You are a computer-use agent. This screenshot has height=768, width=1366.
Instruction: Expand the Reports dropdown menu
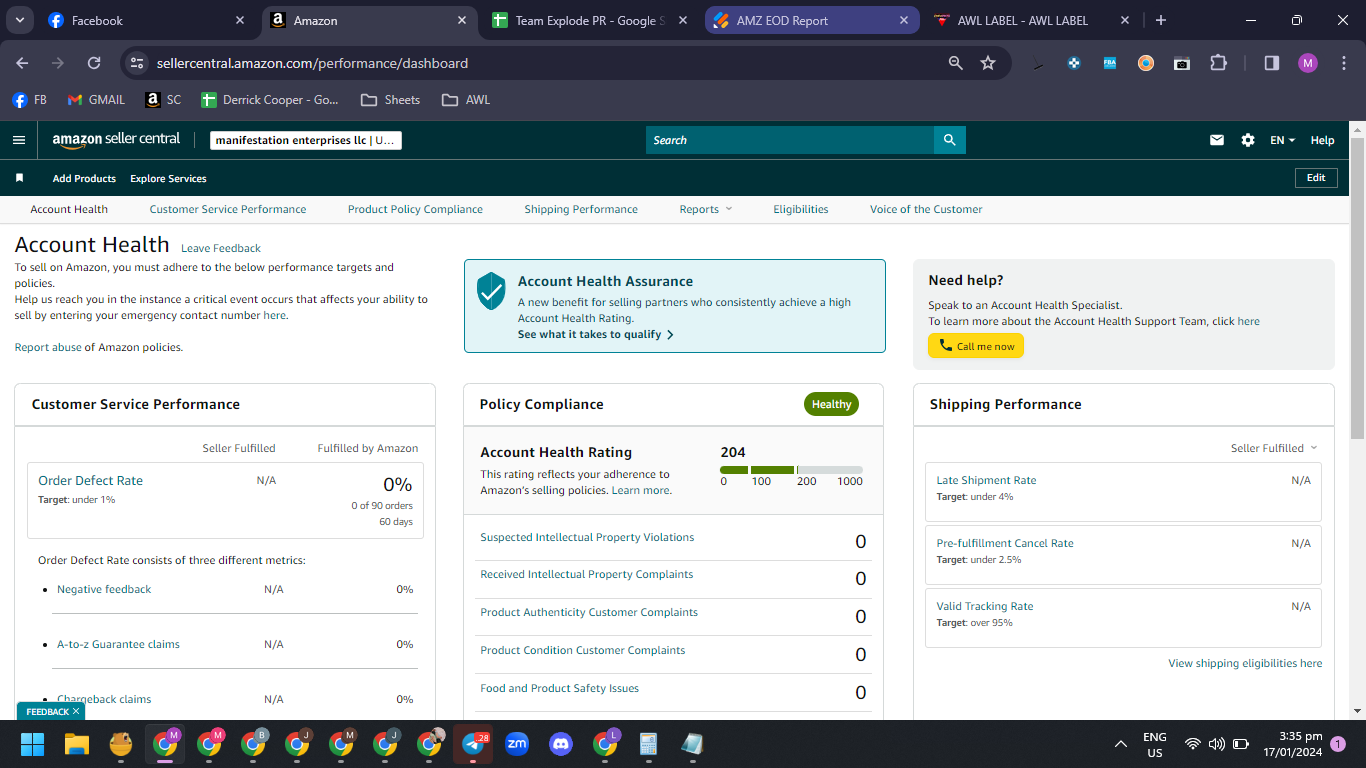[x=706, y=209]
